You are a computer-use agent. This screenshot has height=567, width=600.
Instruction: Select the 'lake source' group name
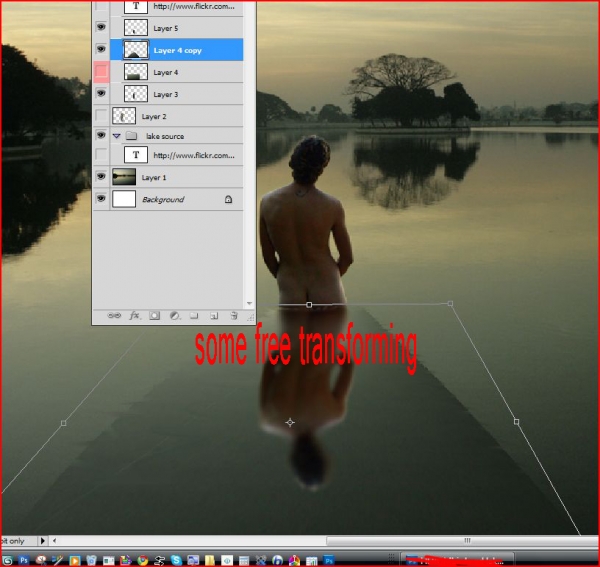pyautogui.click(x=165, y=136)
